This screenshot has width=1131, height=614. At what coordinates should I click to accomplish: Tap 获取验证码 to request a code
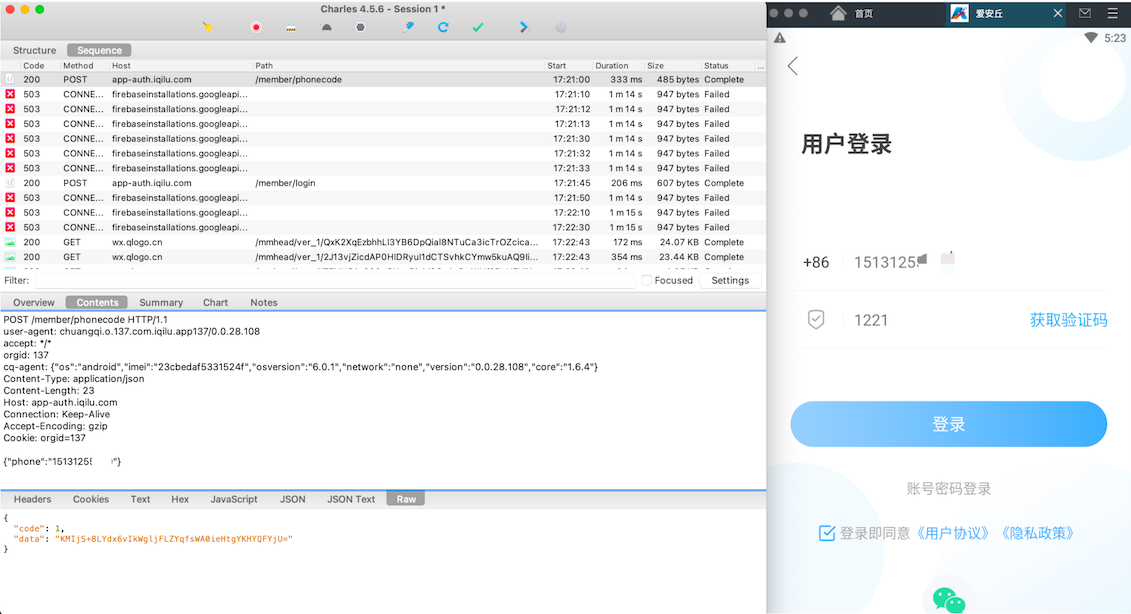[1068, 320]
